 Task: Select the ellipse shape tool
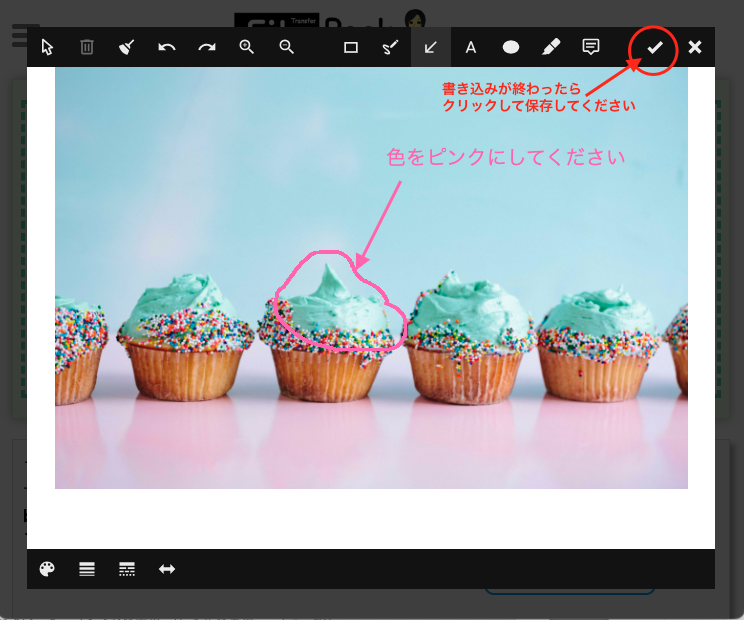[511, 47]
